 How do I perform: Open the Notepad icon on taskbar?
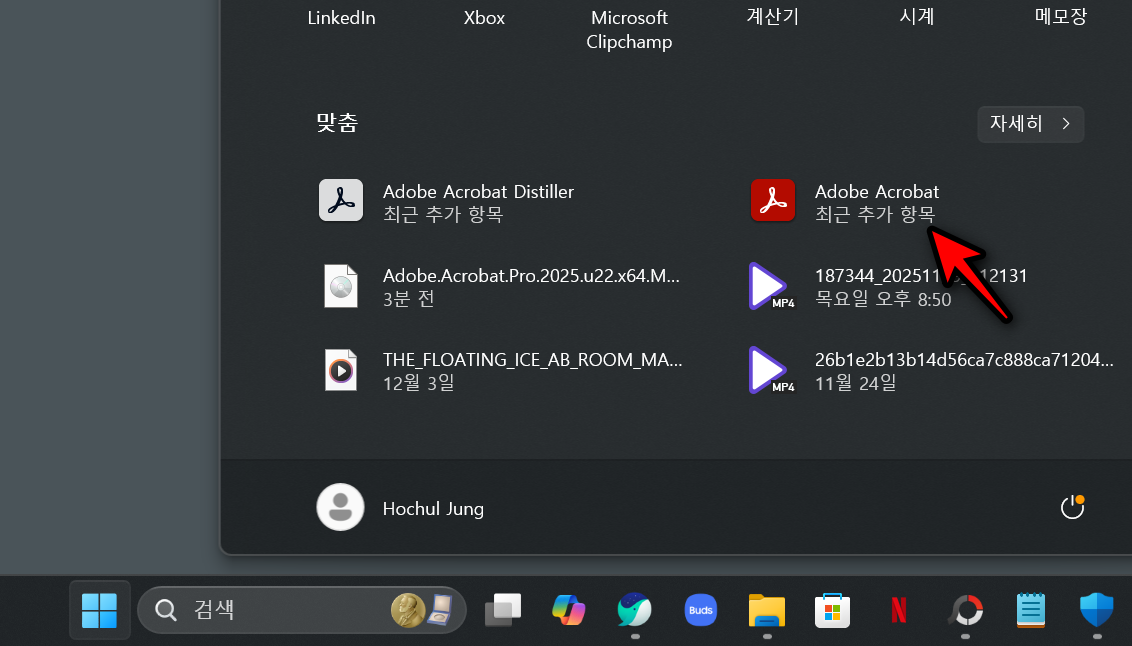(1031, 610)
